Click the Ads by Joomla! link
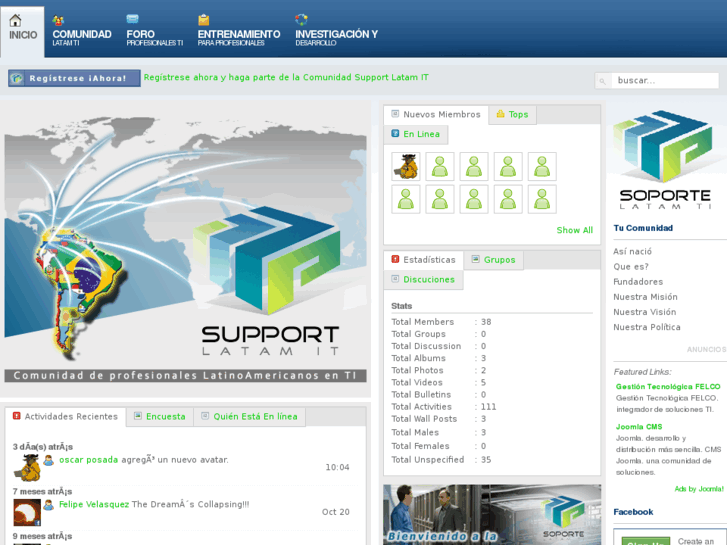 point(699,489)
